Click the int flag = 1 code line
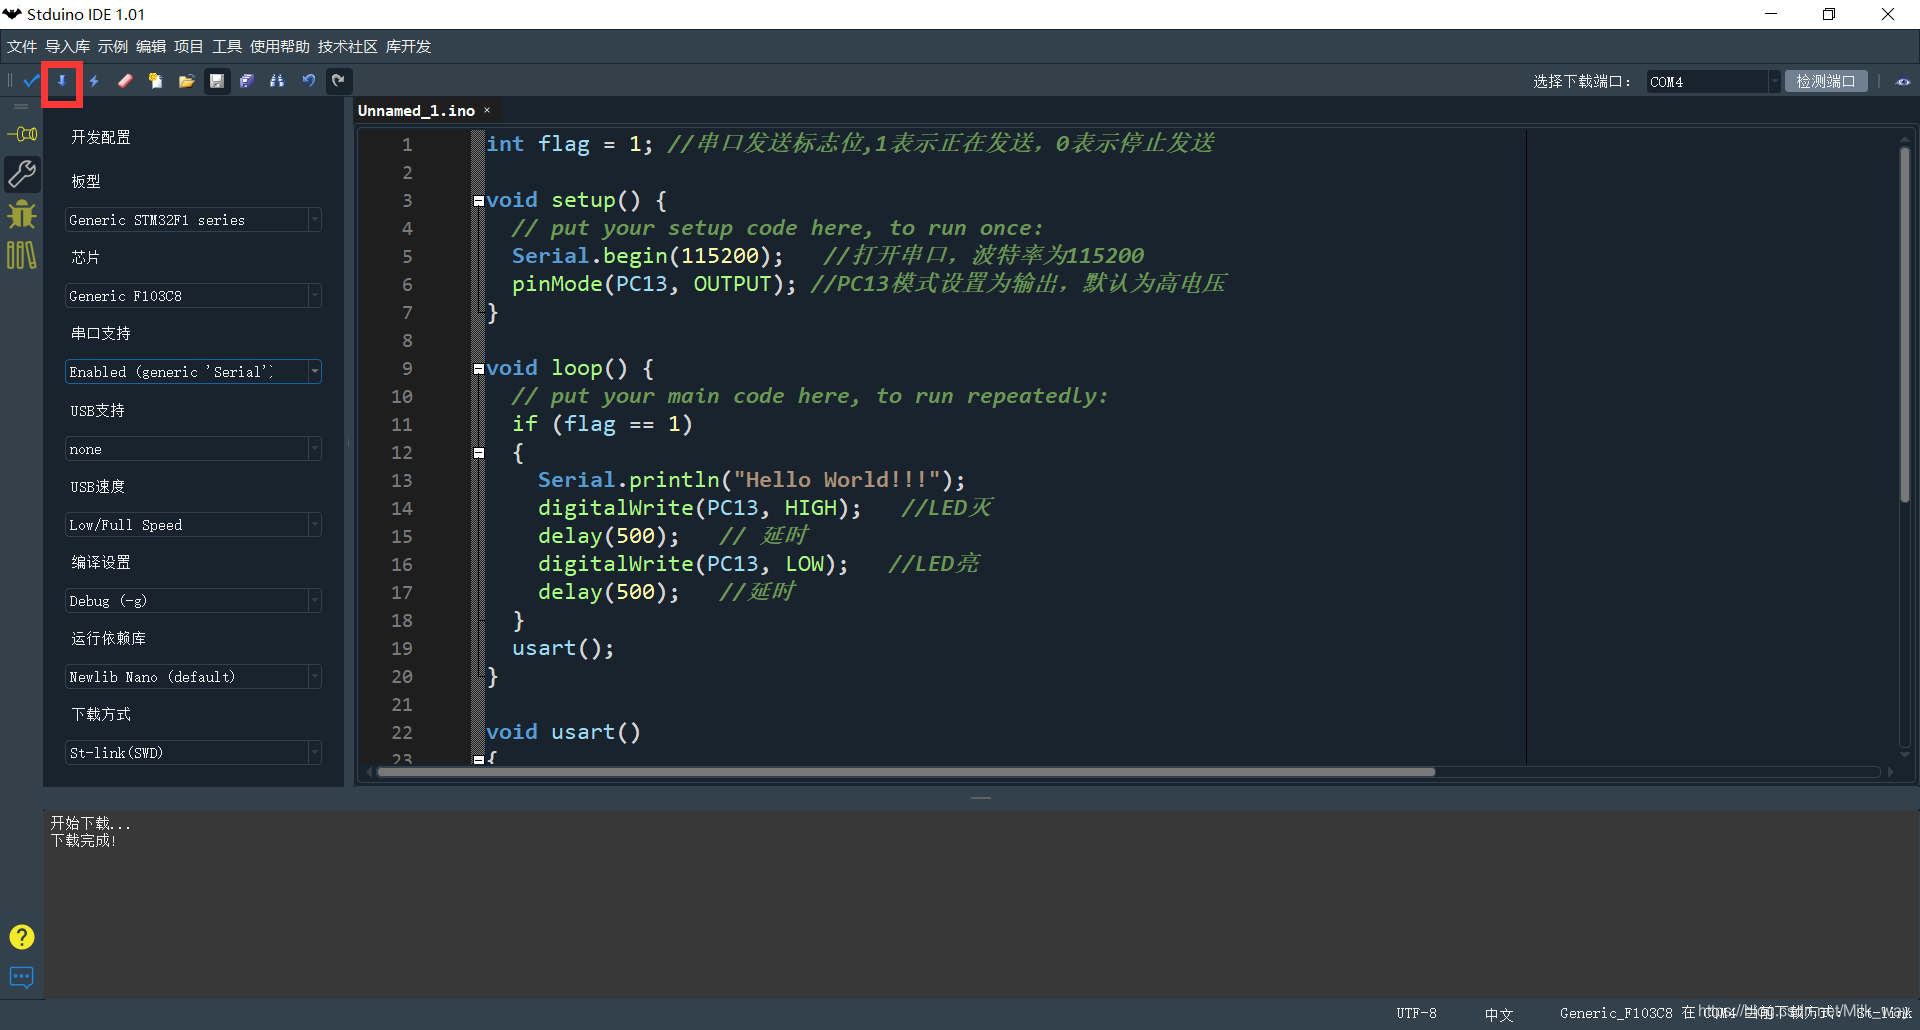 570,144
